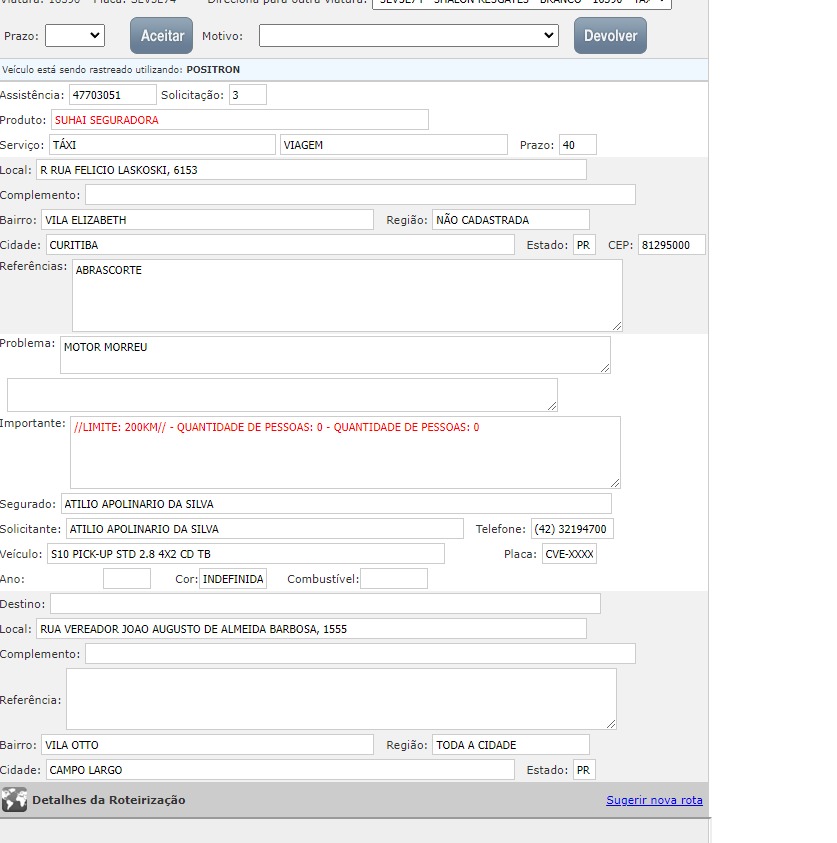
Task: Click the CEP field 81295000
Action: (671, 245)
